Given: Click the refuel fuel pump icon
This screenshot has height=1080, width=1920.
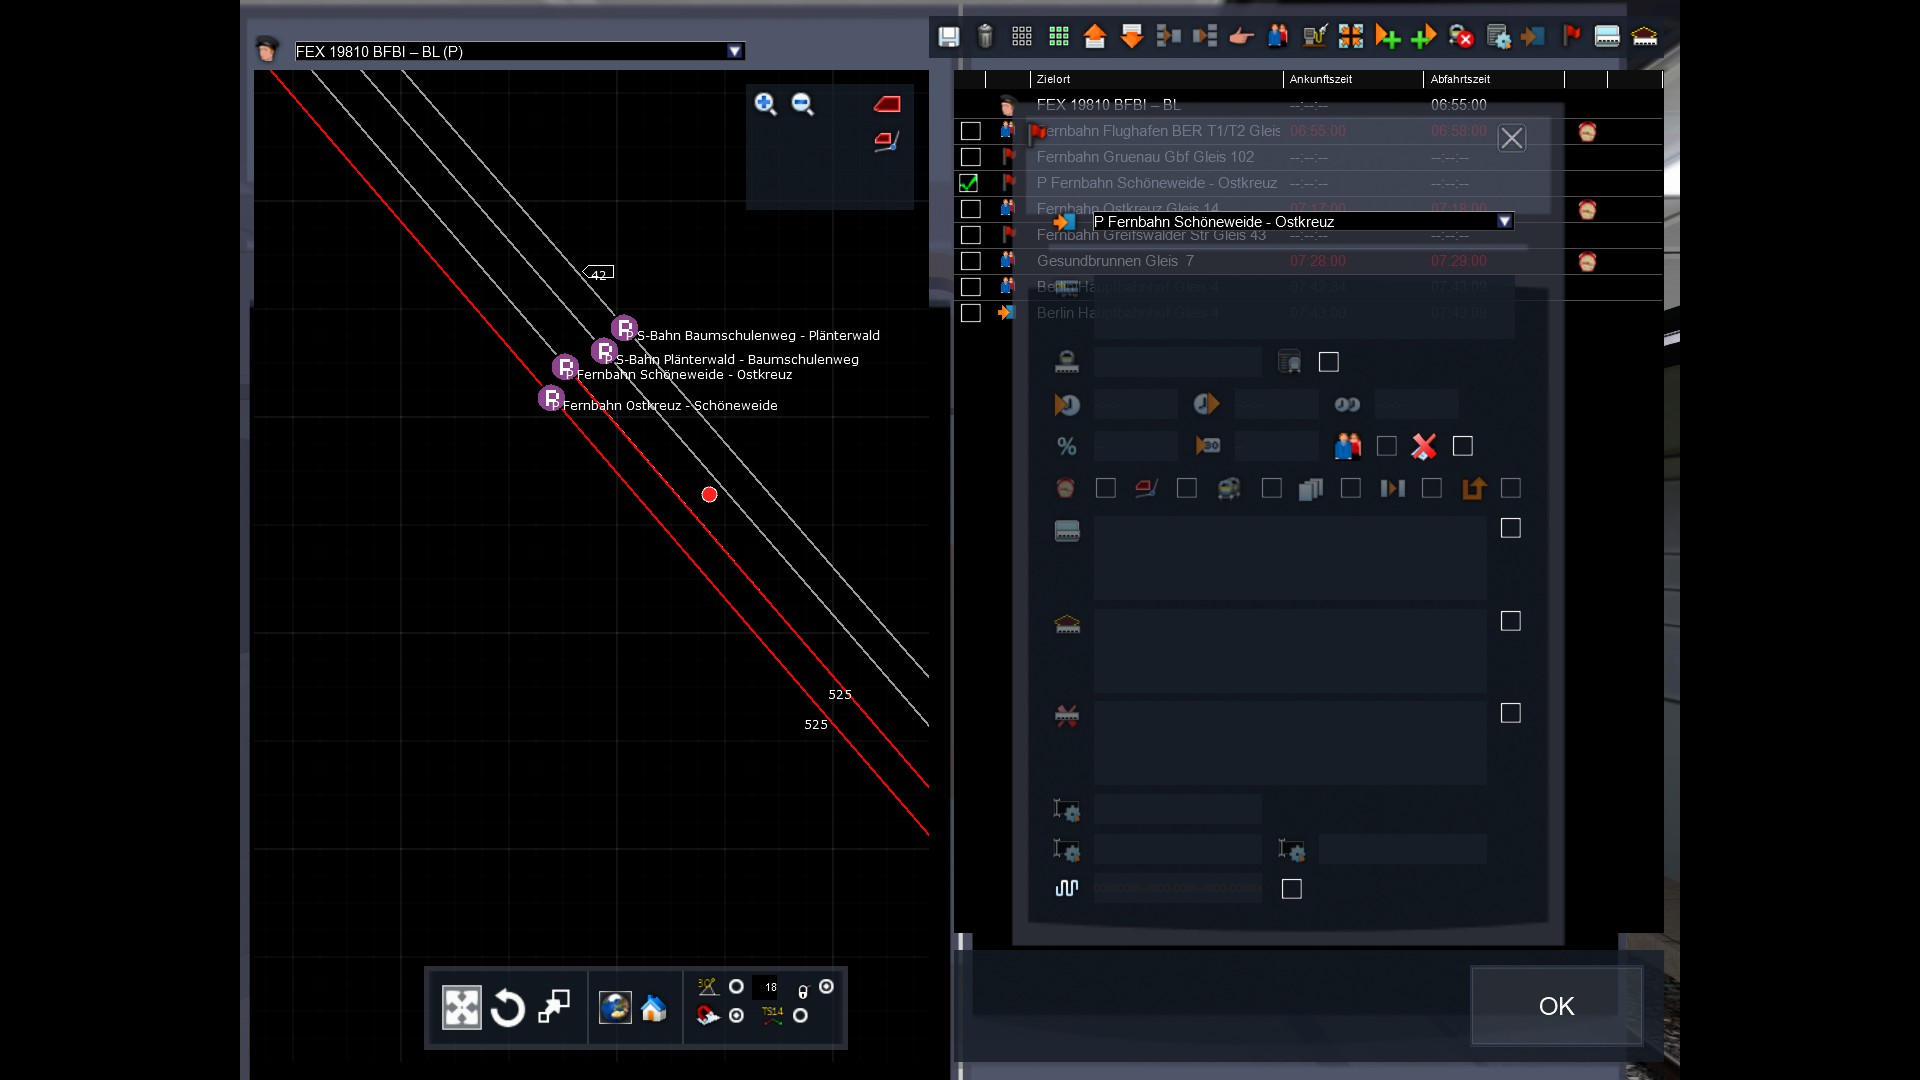Looking at the screenshot, I should (x=1315, y=37).
